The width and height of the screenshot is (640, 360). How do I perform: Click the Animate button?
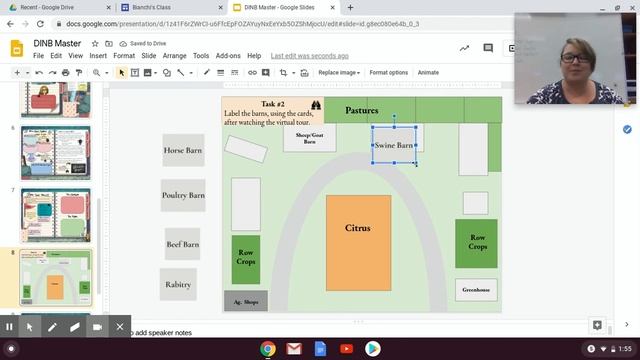coord(428,73)
